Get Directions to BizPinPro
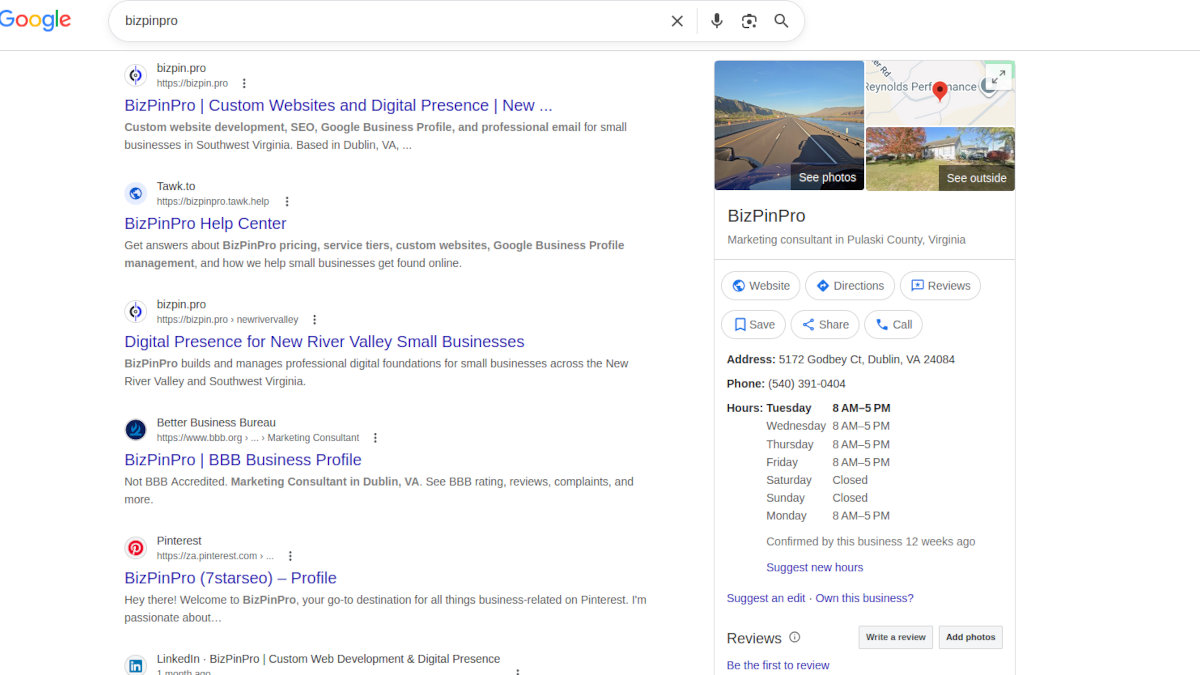This screenshot has height=675, width=1200. click(x=849, y=285)
